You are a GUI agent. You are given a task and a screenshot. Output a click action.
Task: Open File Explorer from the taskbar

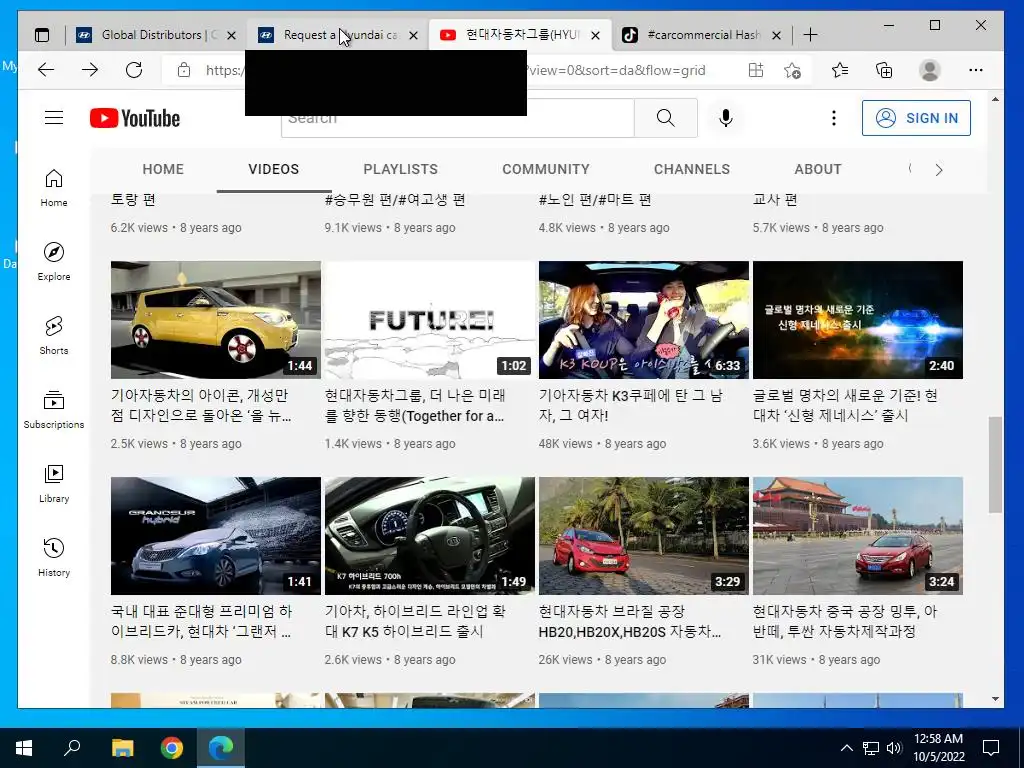tap(122, 748)
